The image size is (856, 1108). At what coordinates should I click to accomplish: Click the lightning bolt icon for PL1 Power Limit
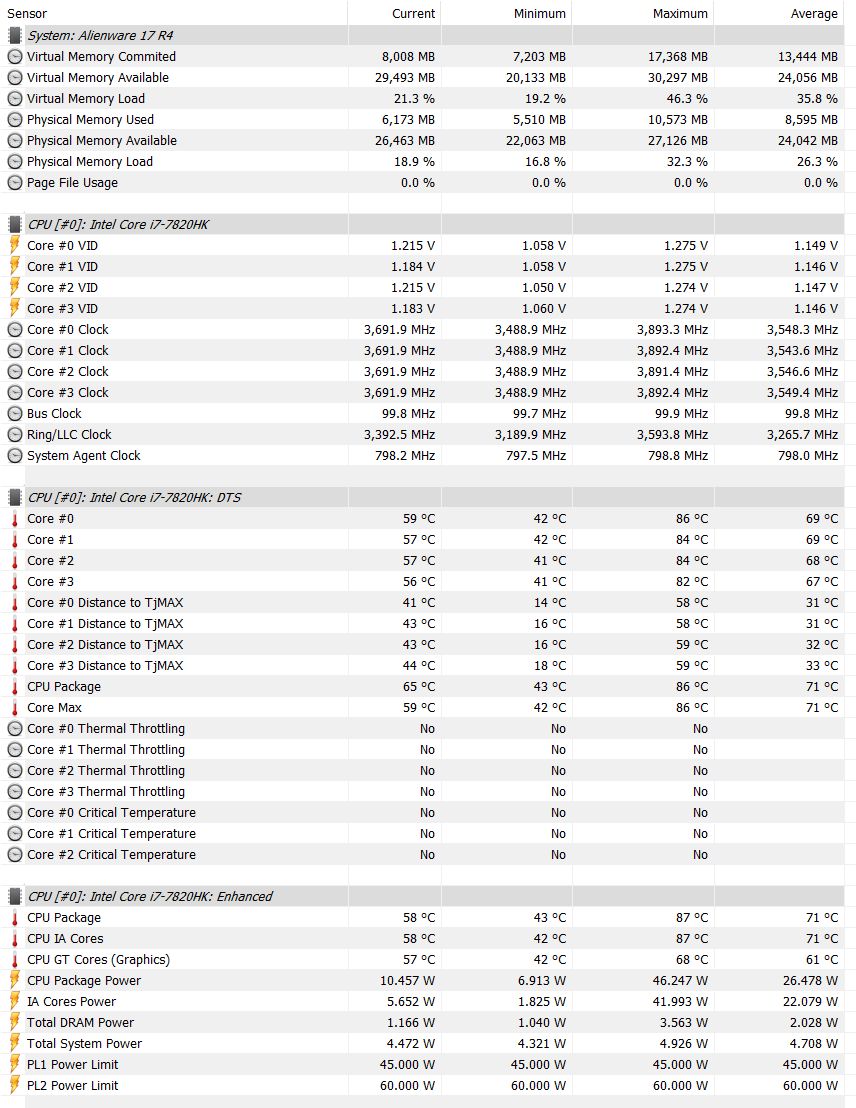(x=14, y=1065)
